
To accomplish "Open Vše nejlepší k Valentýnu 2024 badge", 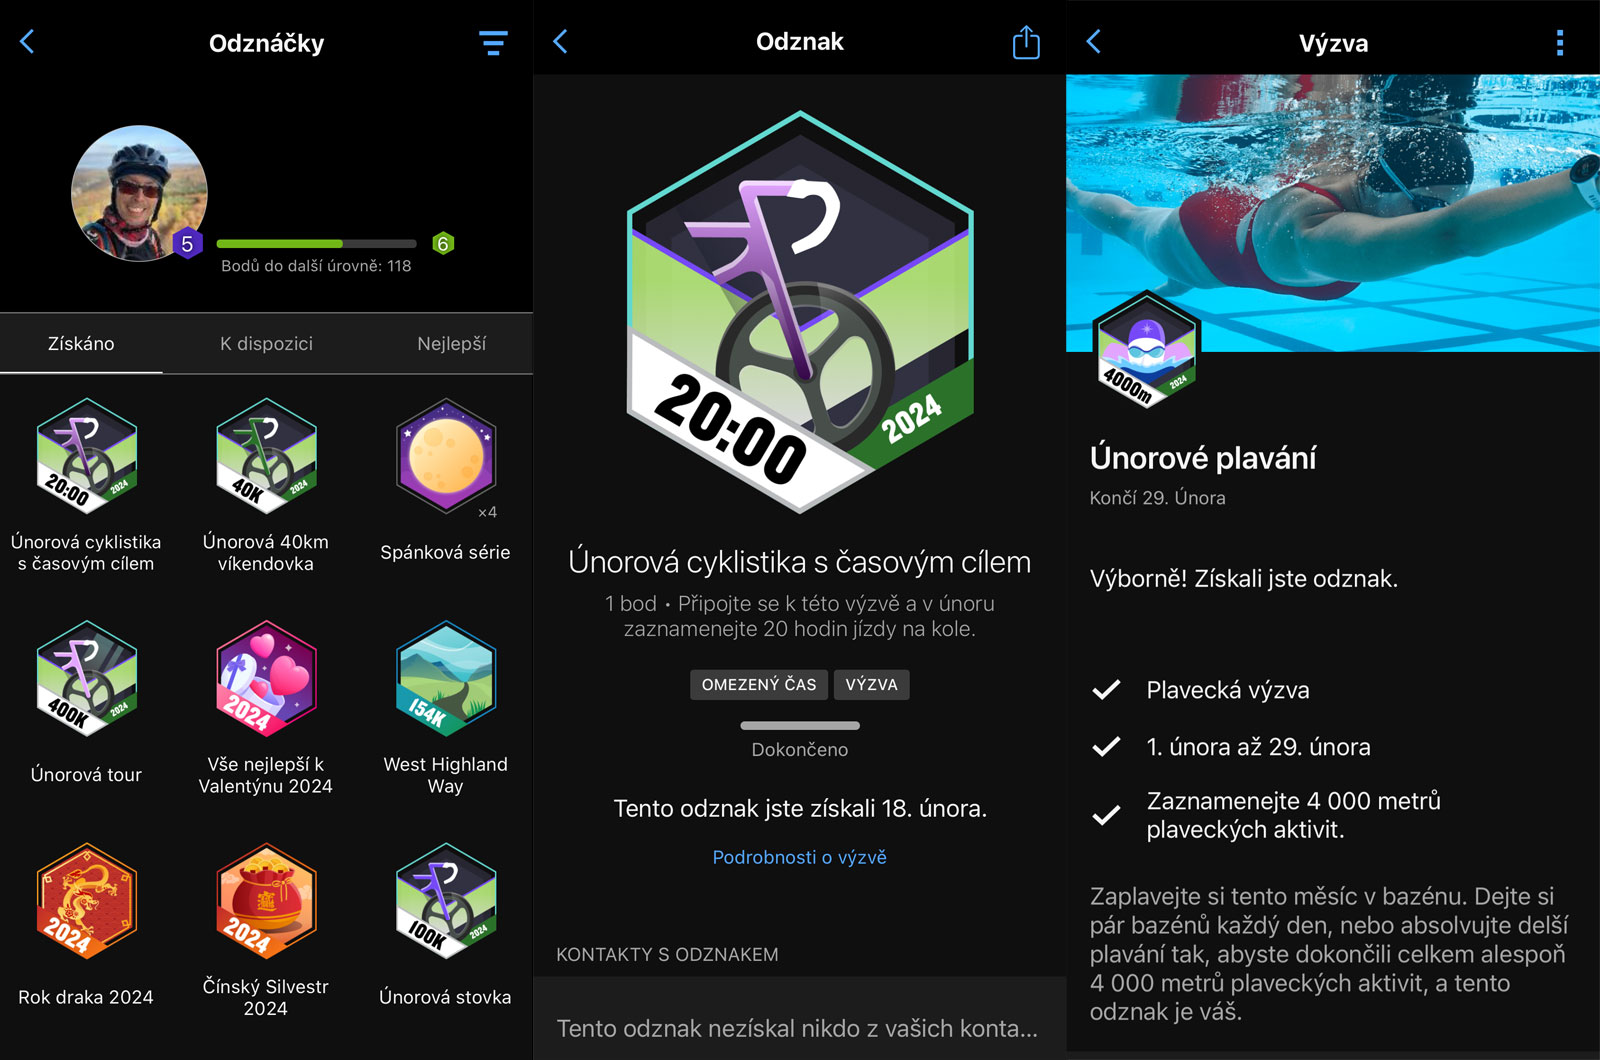I will [x=266, y=679].
